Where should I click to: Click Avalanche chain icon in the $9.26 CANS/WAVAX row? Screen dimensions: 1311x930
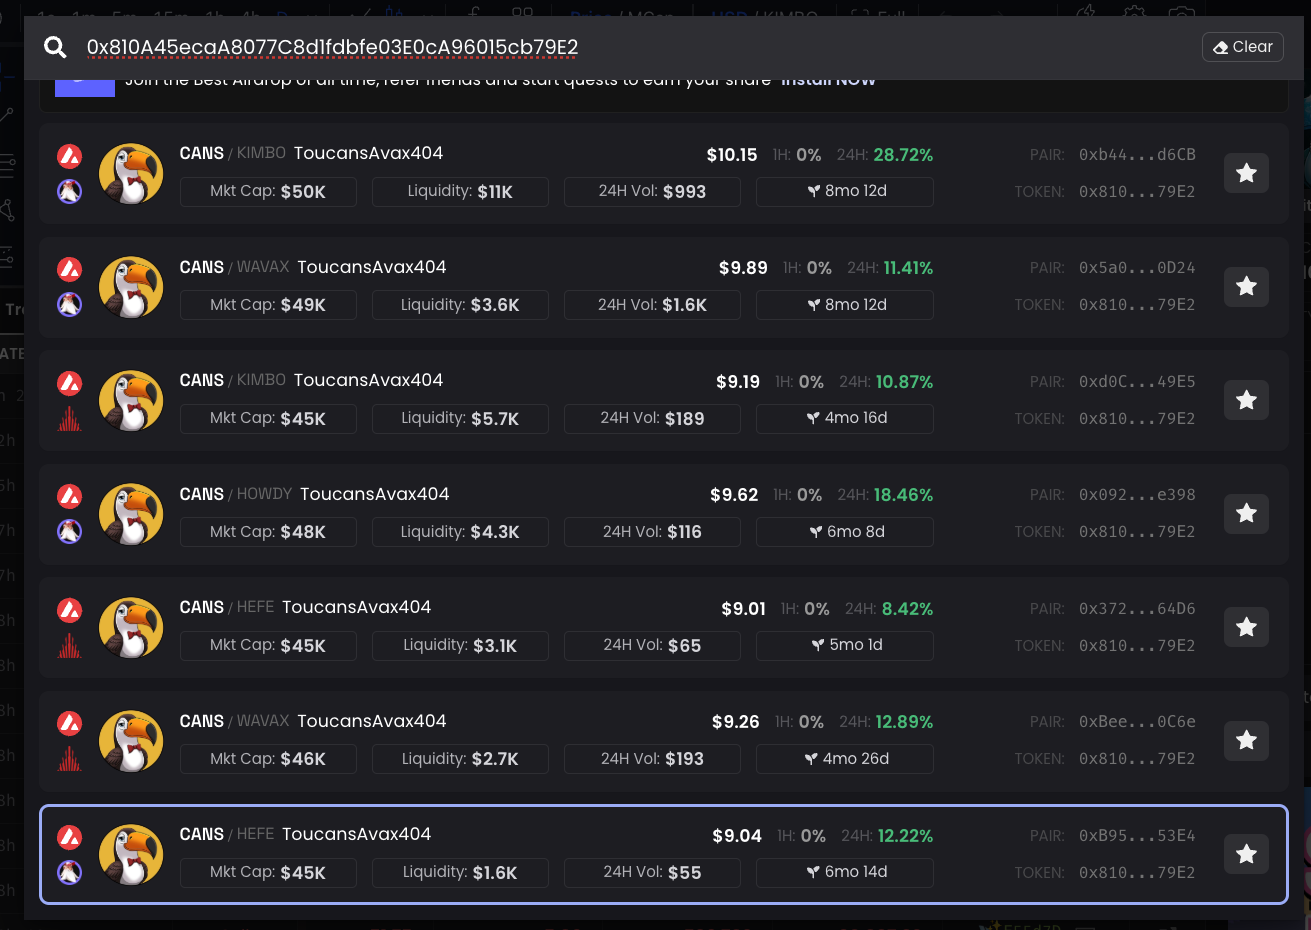69,723
